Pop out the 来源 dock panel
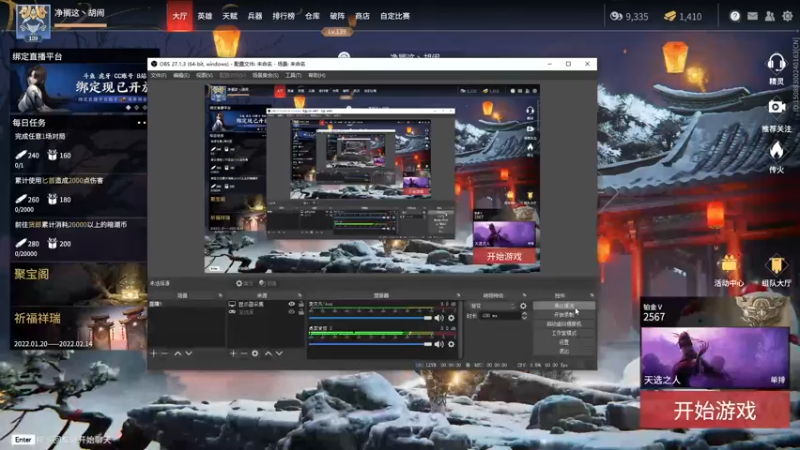Image resolution: width=800 pixels, height=450 pixels. (x=299, y=295)
